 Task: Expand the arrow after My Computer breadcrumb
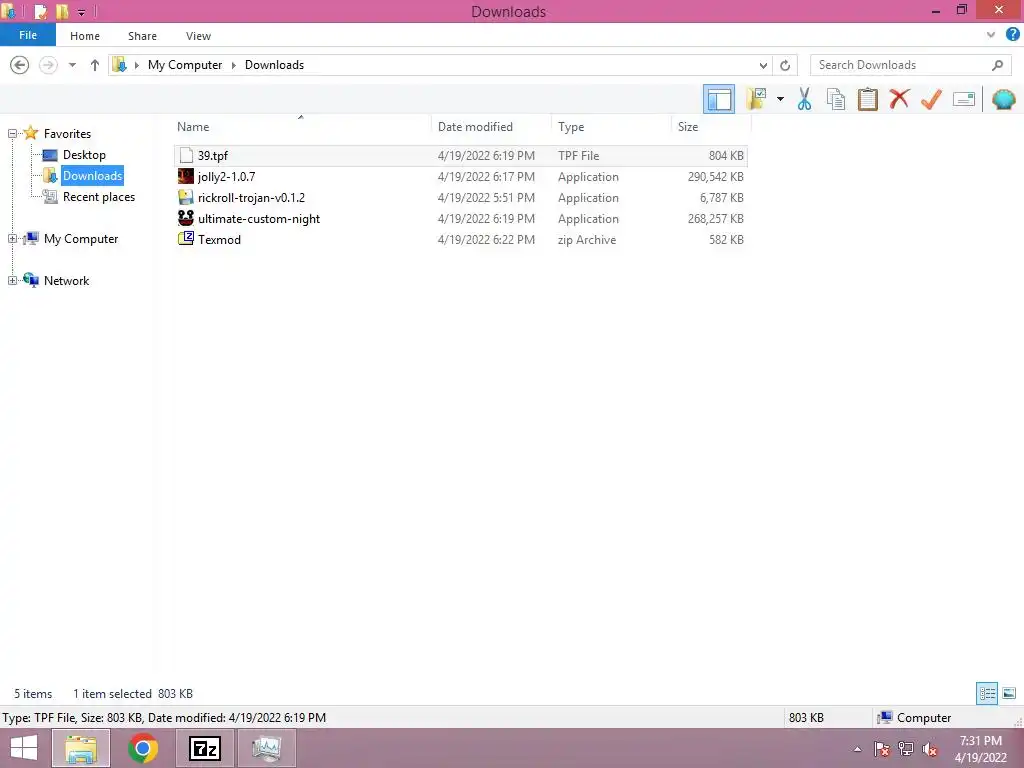point(233,65)
